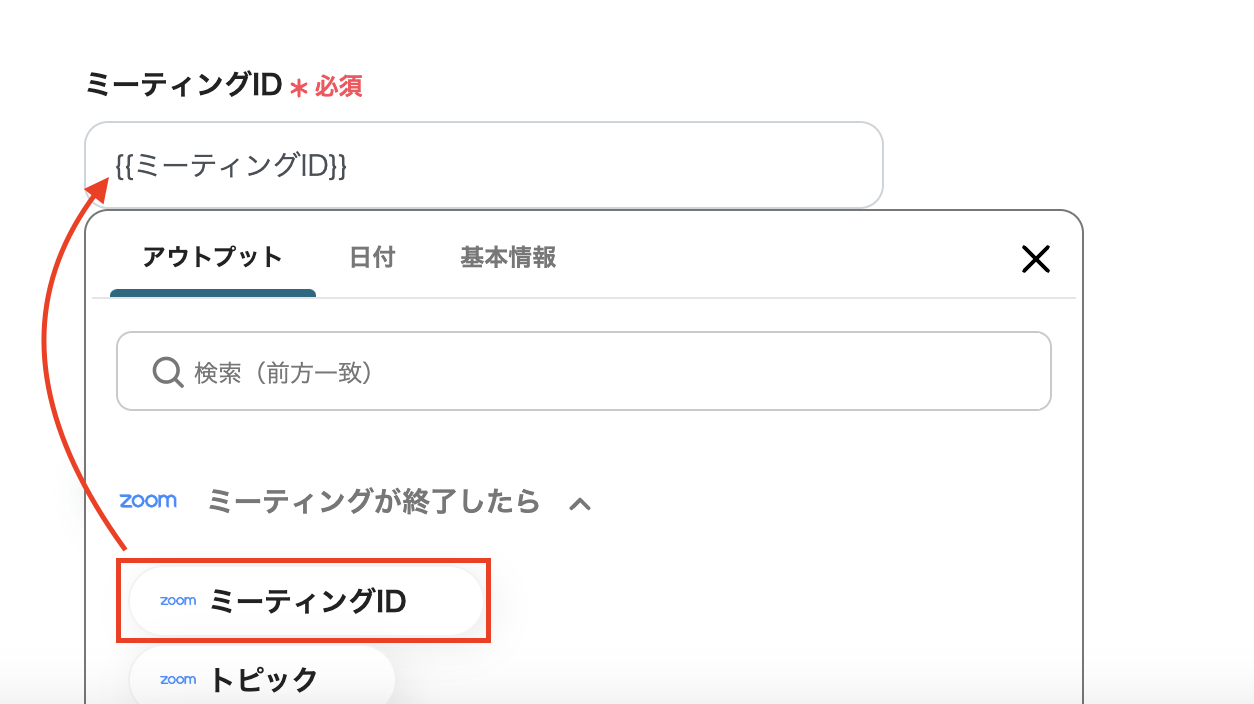
Task: Choose the トピック output chip
Action: 263,680
